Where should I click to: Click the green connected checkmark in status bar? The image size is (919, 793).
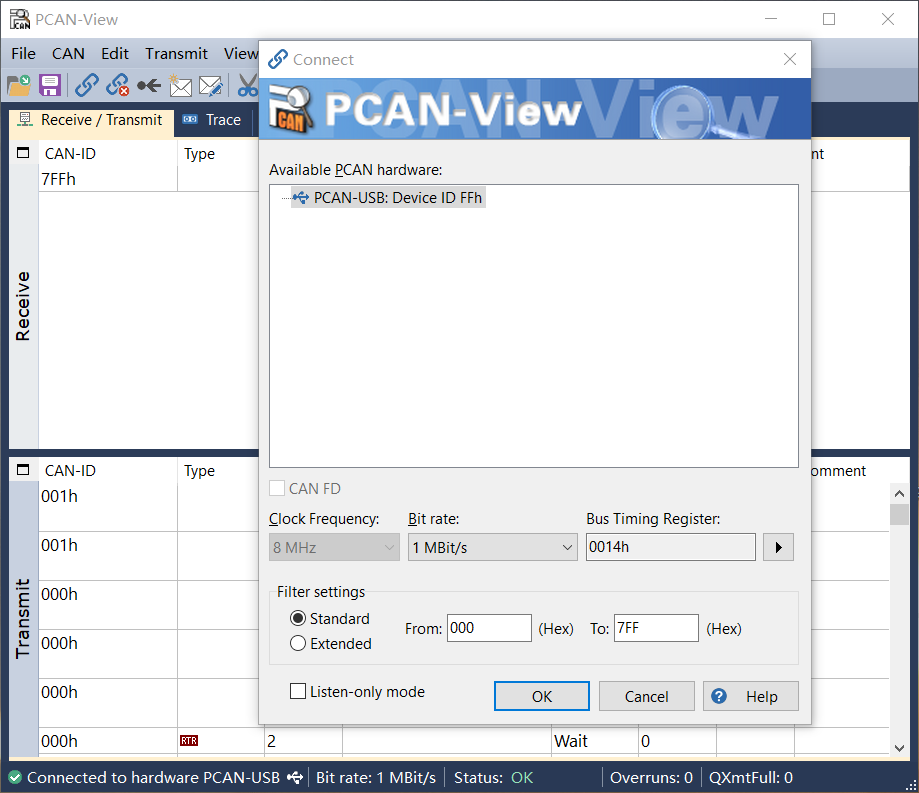pos(15,778)
